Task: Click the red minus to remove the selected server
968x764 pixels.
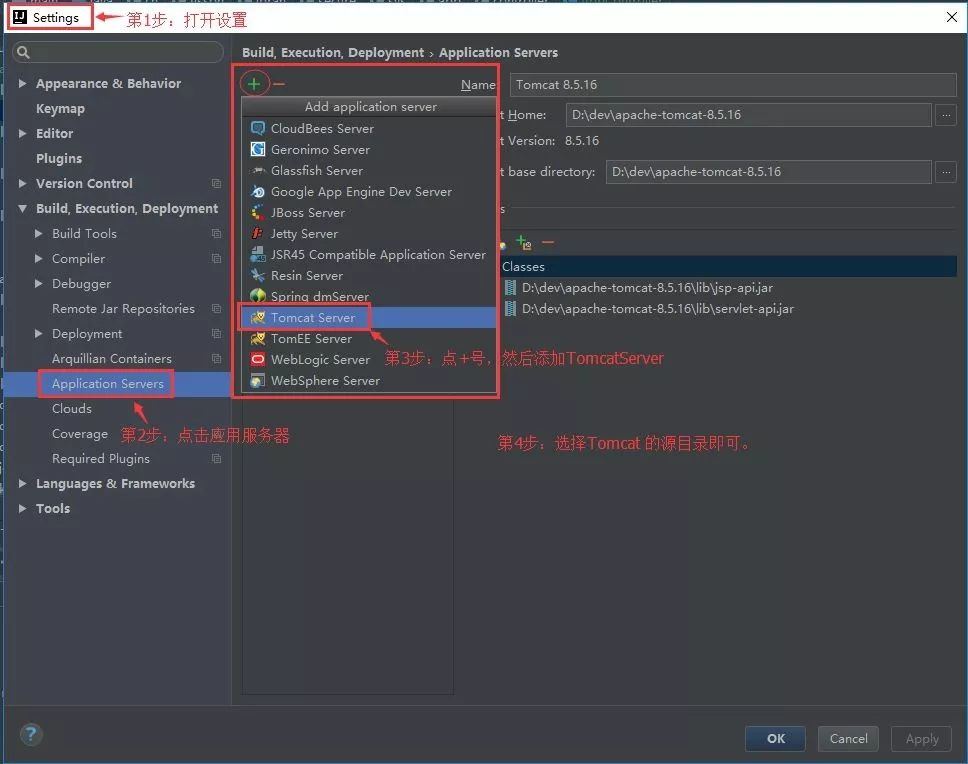Action: point(277,83)
